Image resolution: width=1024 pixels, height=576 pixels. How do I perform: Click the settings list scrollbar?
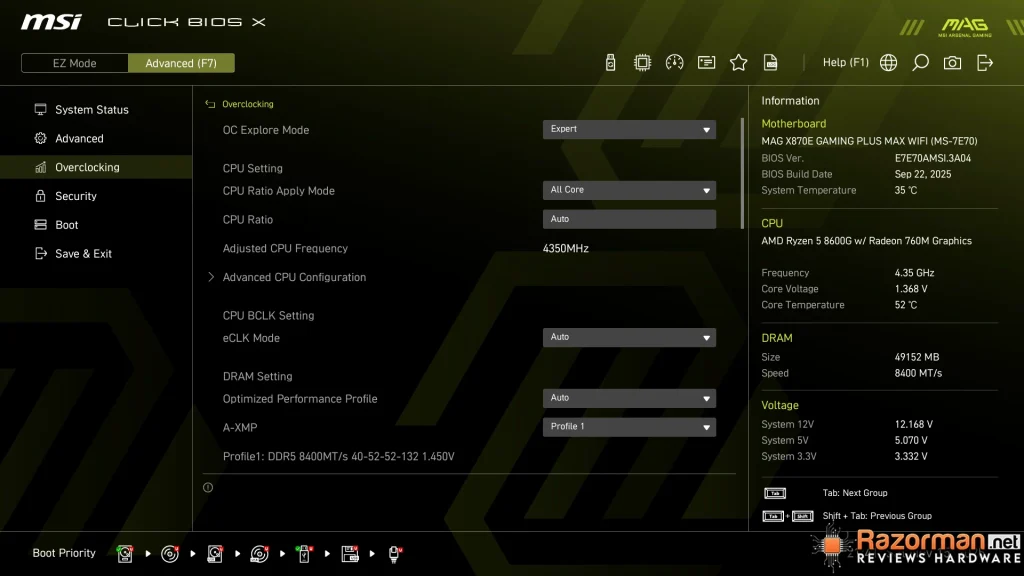pos(743,173)
